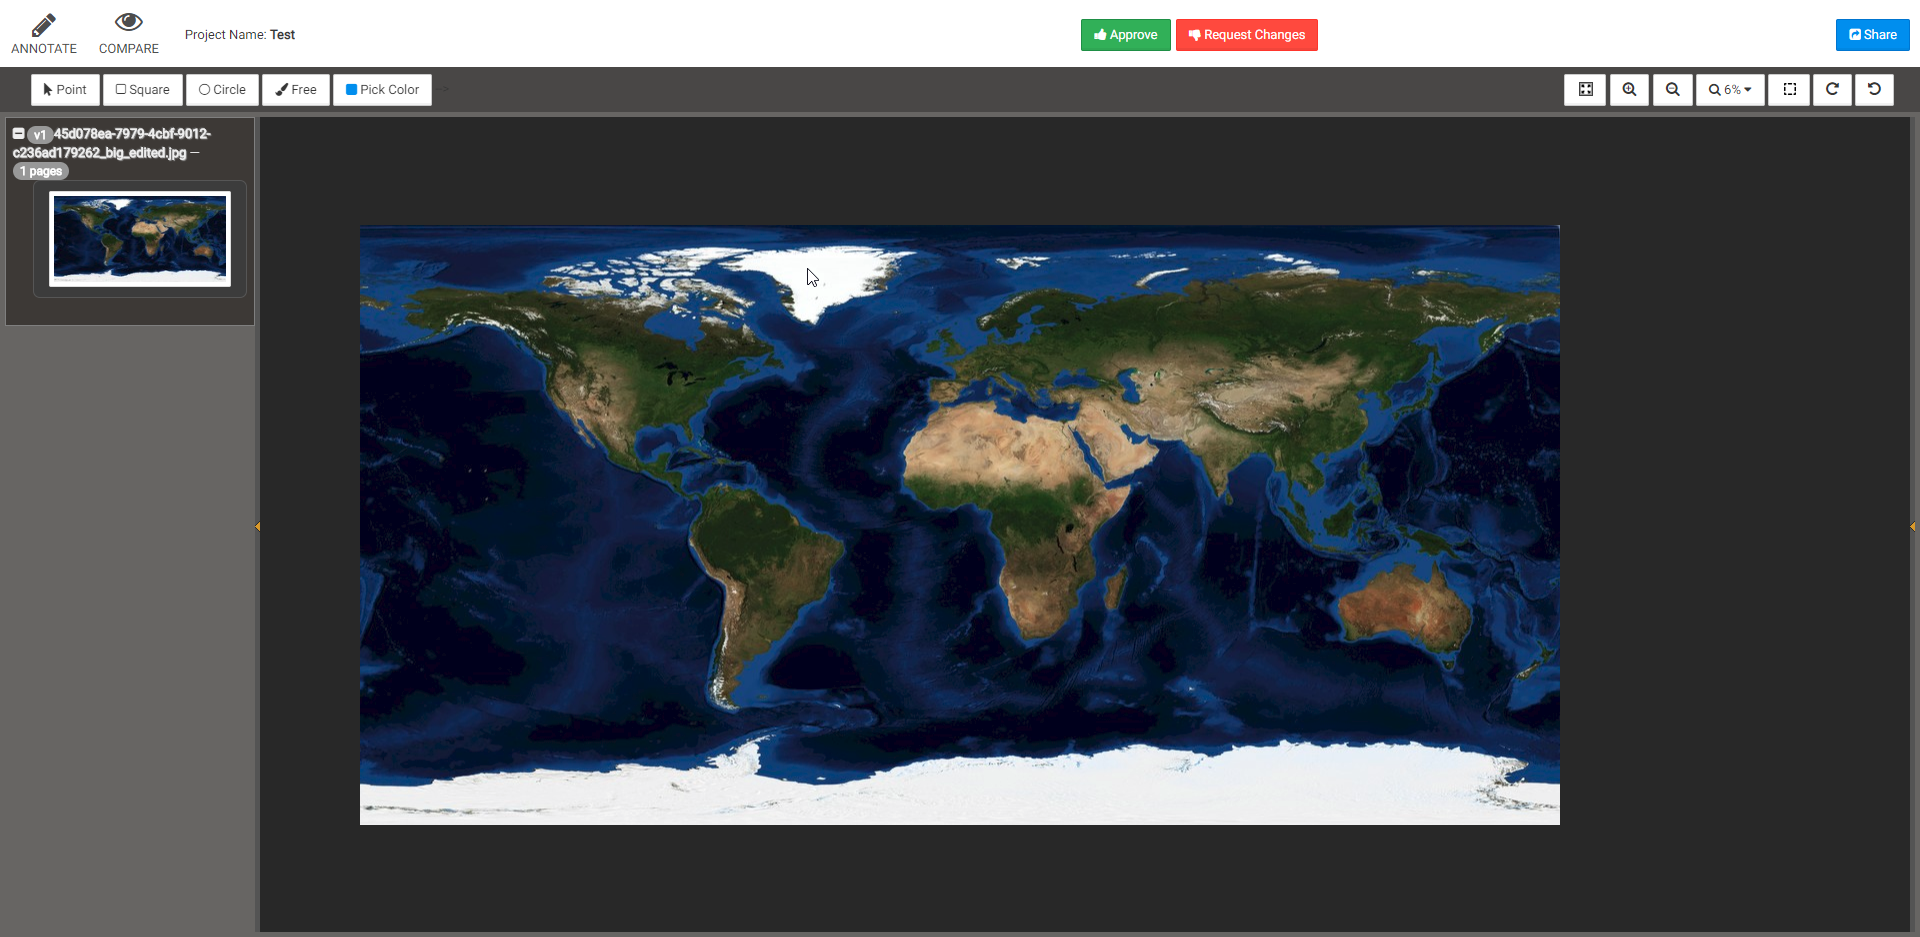Rotate the image counterclockwise
Screen dimensions: 1920x937
coord(1874,89)
